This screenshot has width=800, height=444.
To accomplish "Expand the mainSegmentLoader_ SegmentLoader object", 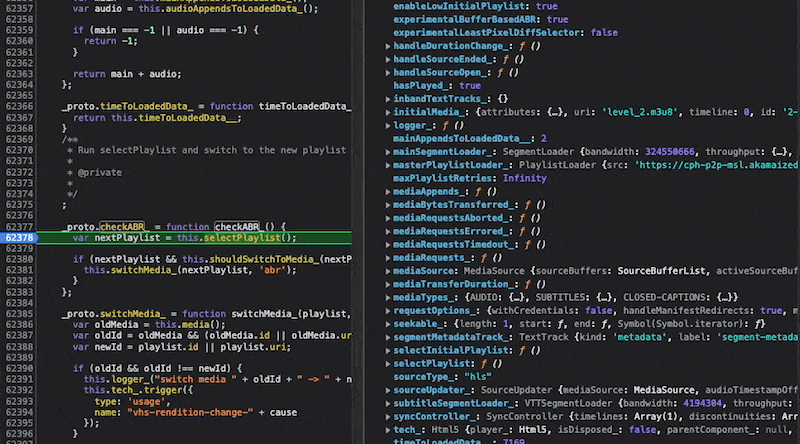I will click(x=388, y=152).
